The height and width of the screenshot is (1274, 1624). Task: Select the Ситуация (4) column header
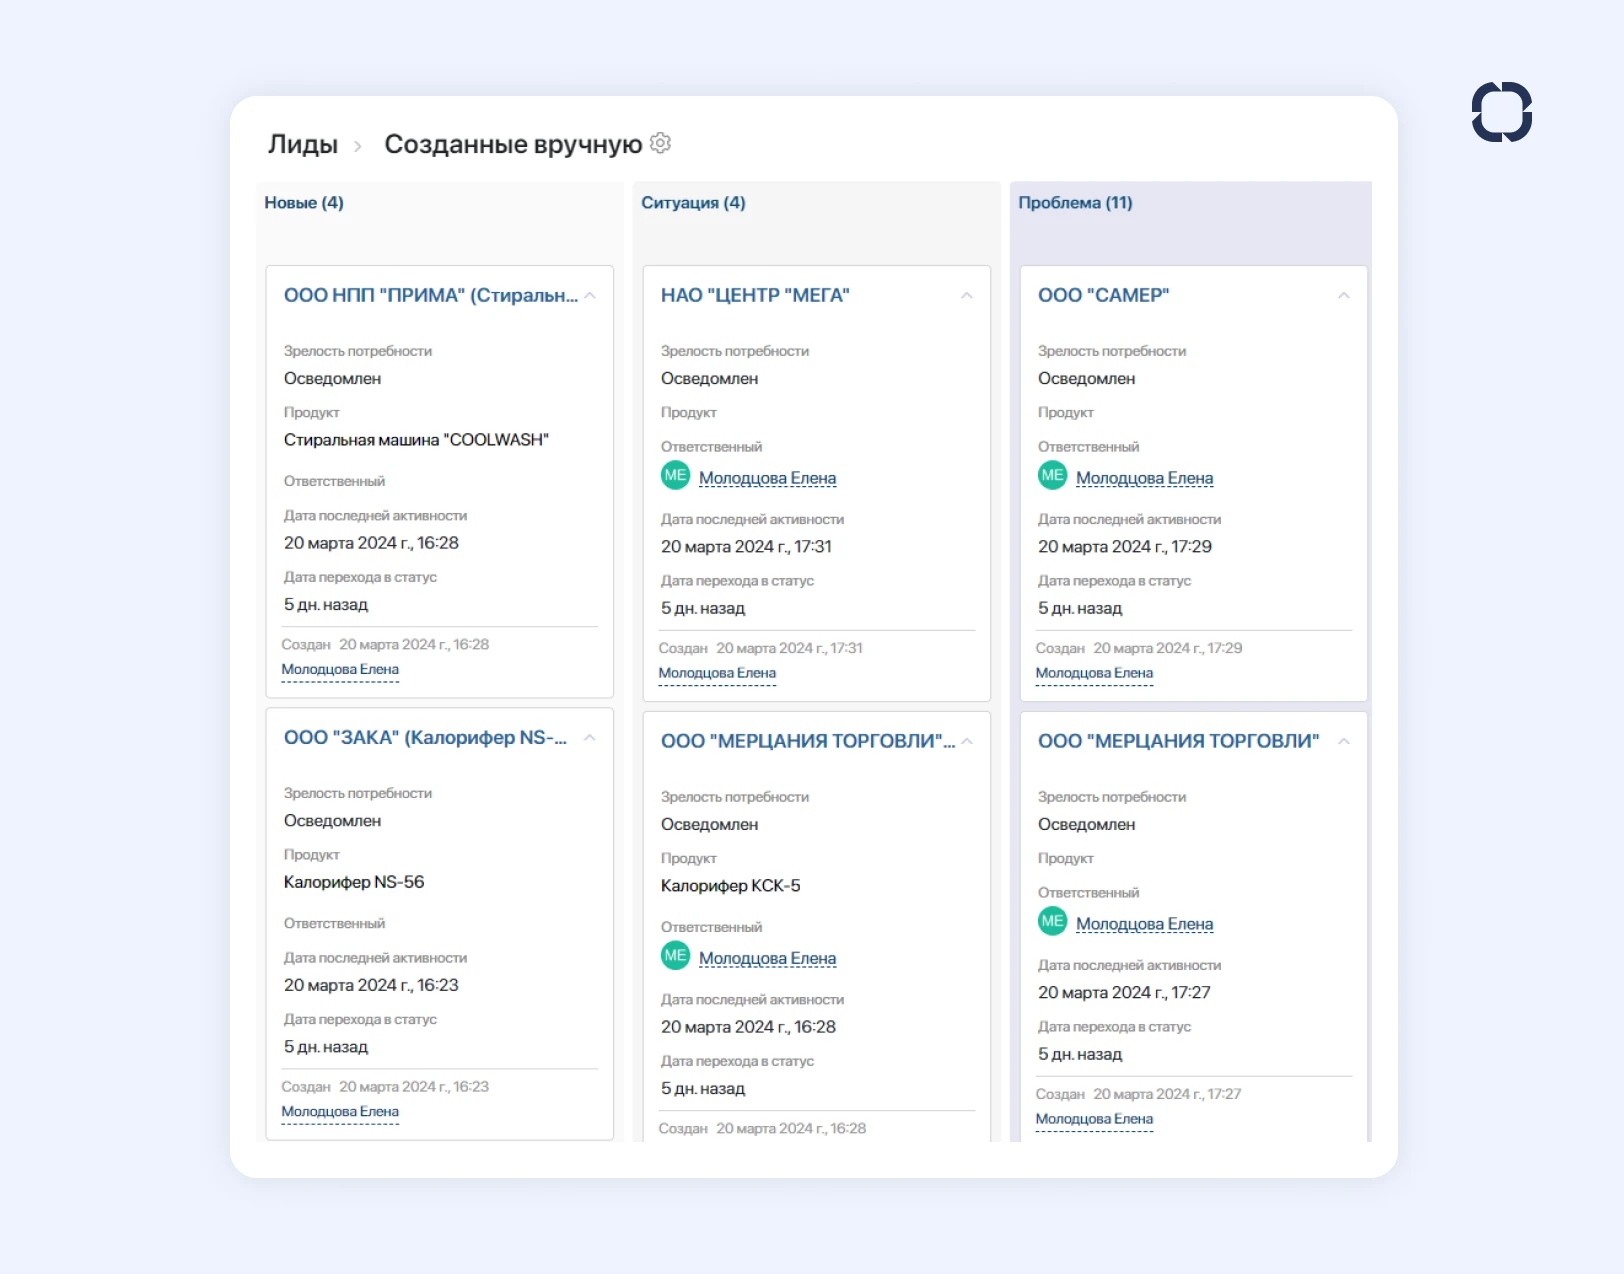point(693,203)
